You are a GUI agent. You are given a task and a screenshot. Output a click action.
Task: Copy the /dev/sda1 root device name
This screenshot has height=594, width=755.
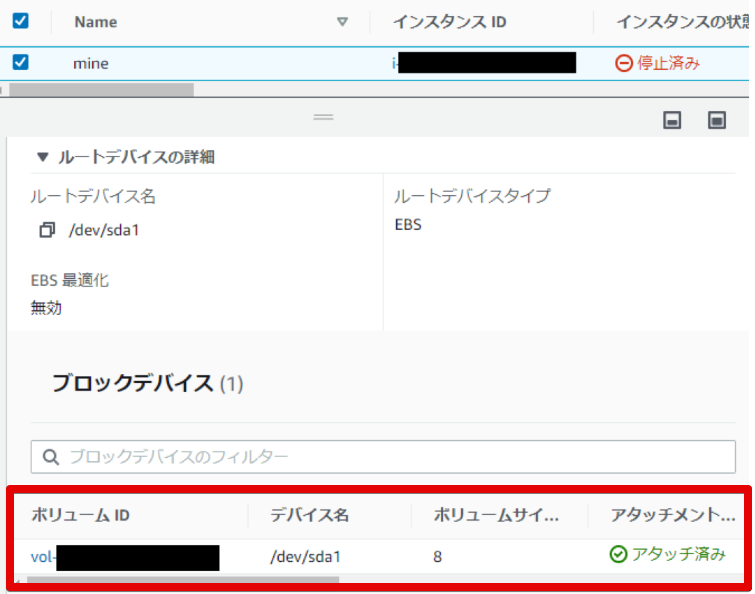pos(47,230)
